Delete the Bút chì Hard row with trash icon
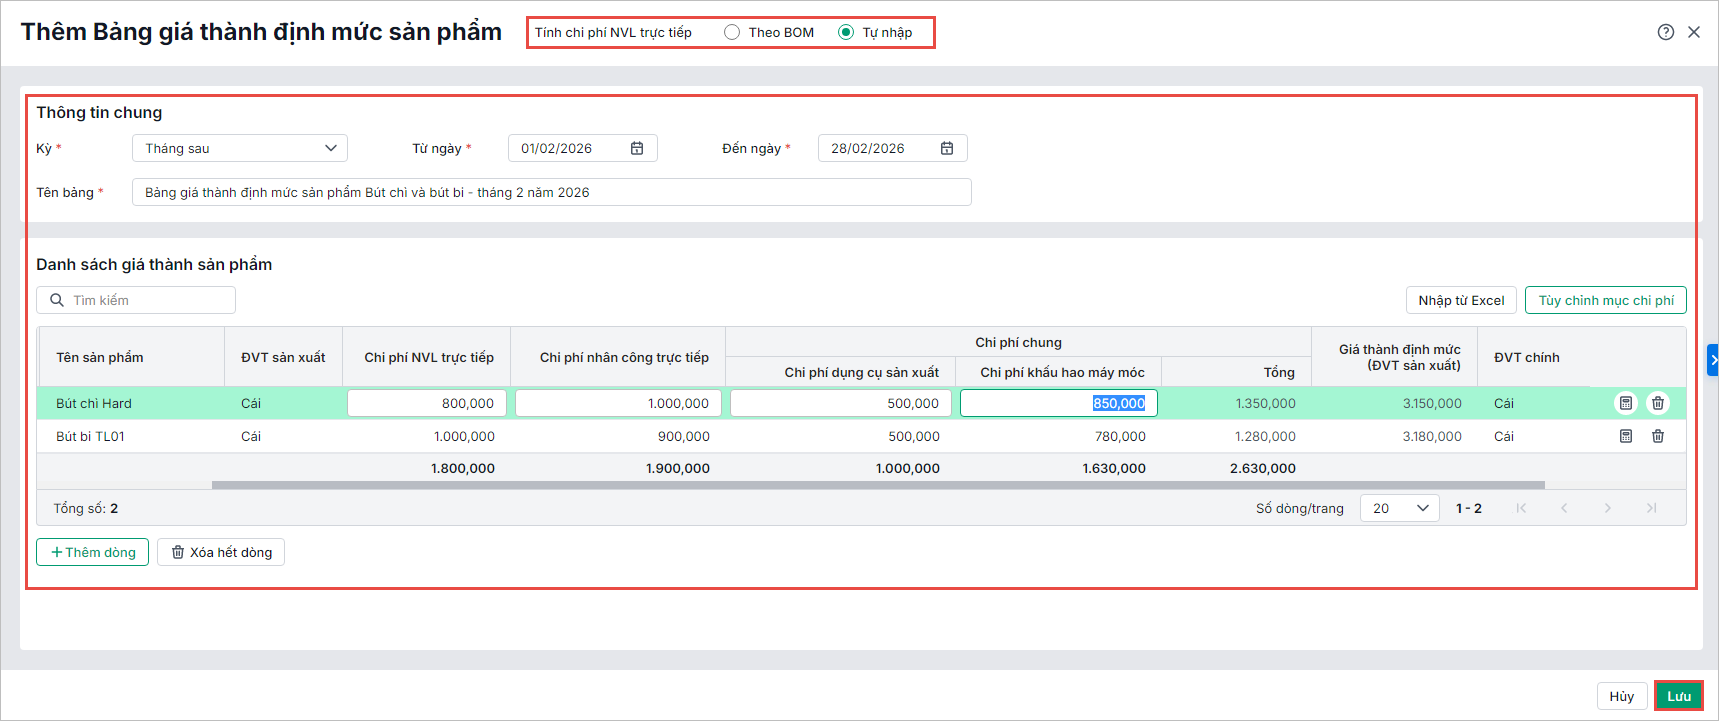 [x=1658, y=403]
